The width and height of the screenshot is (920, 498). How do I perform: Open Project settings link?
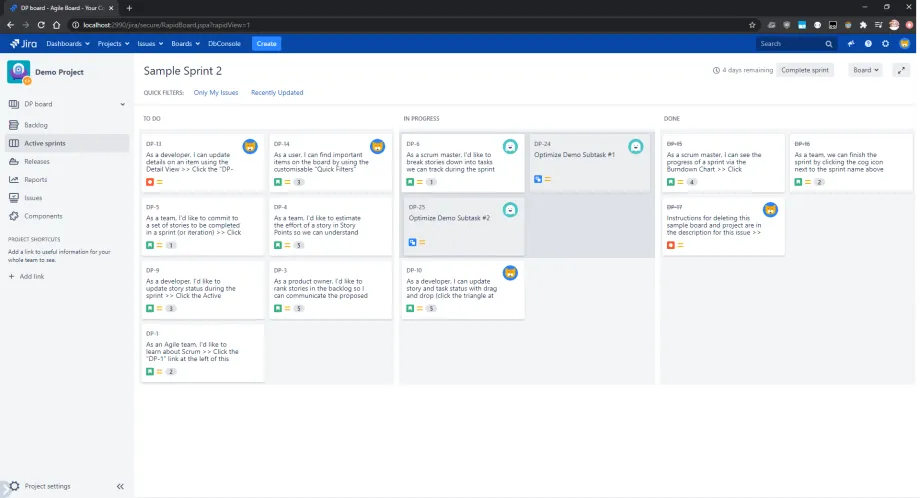[x=48, y=486]
